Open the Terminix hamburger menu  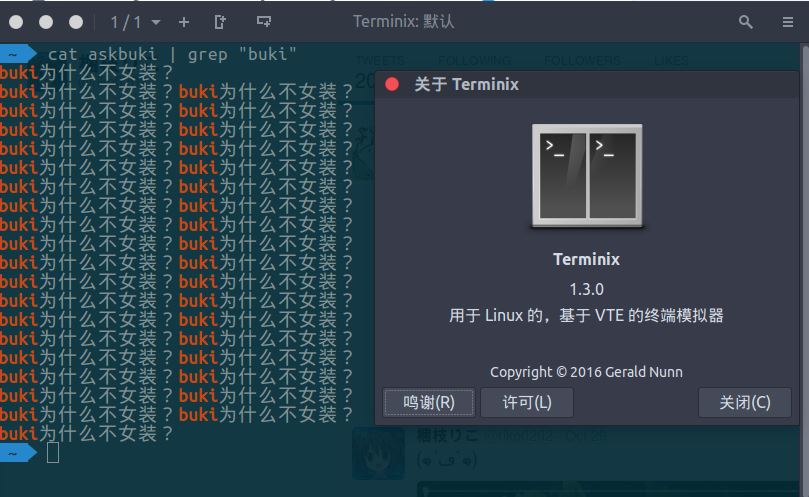pyautogui.click(x=787, y=22)
